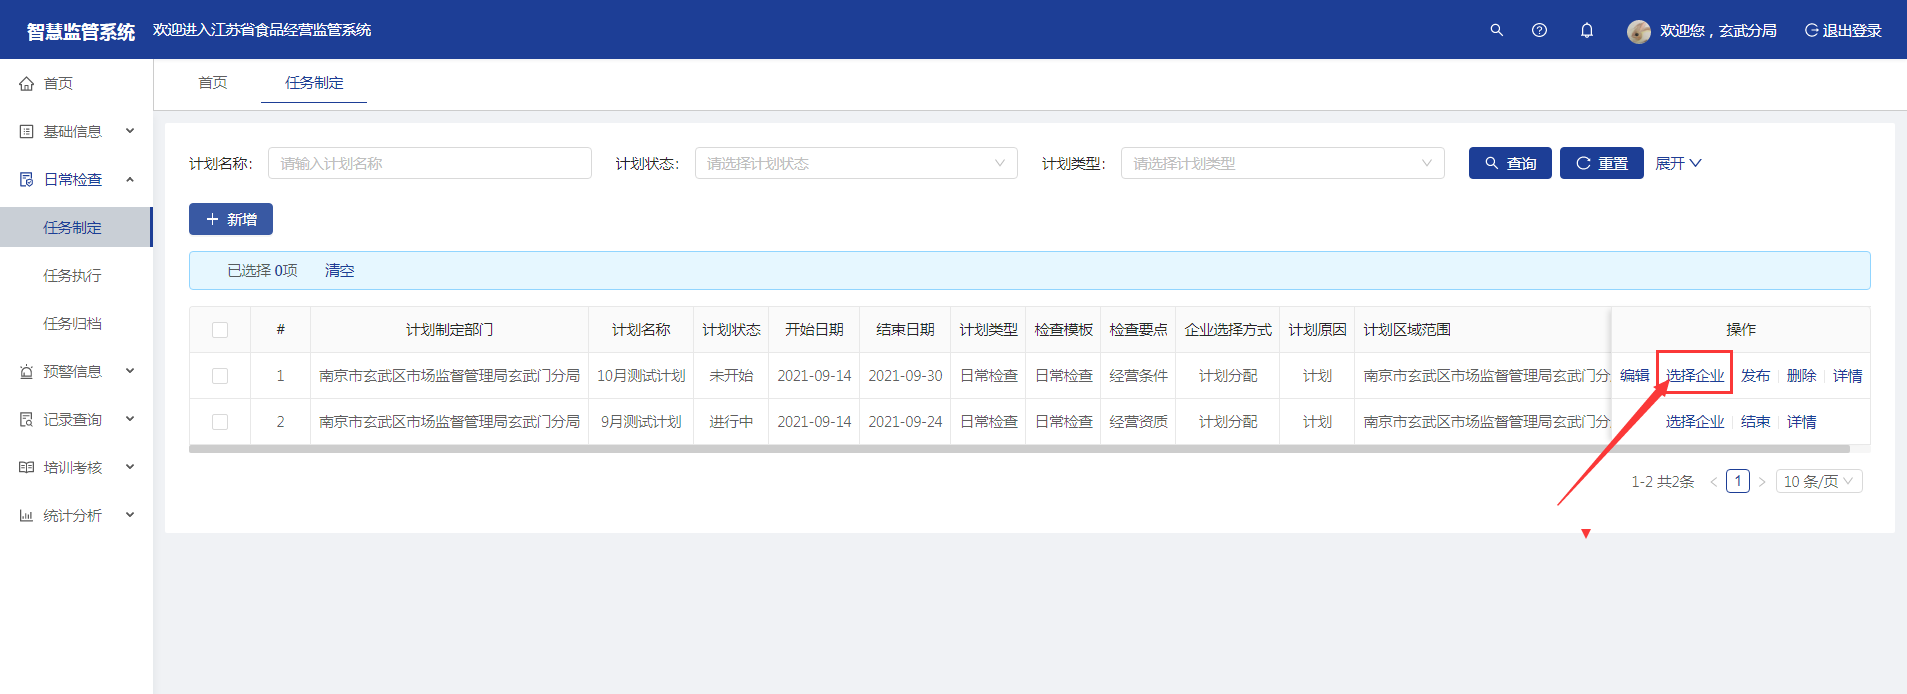The height and width of the screenshot is (694, 1907).
Task: Open 任务执行 in the sidebar menu
Action: coord(72,276)
